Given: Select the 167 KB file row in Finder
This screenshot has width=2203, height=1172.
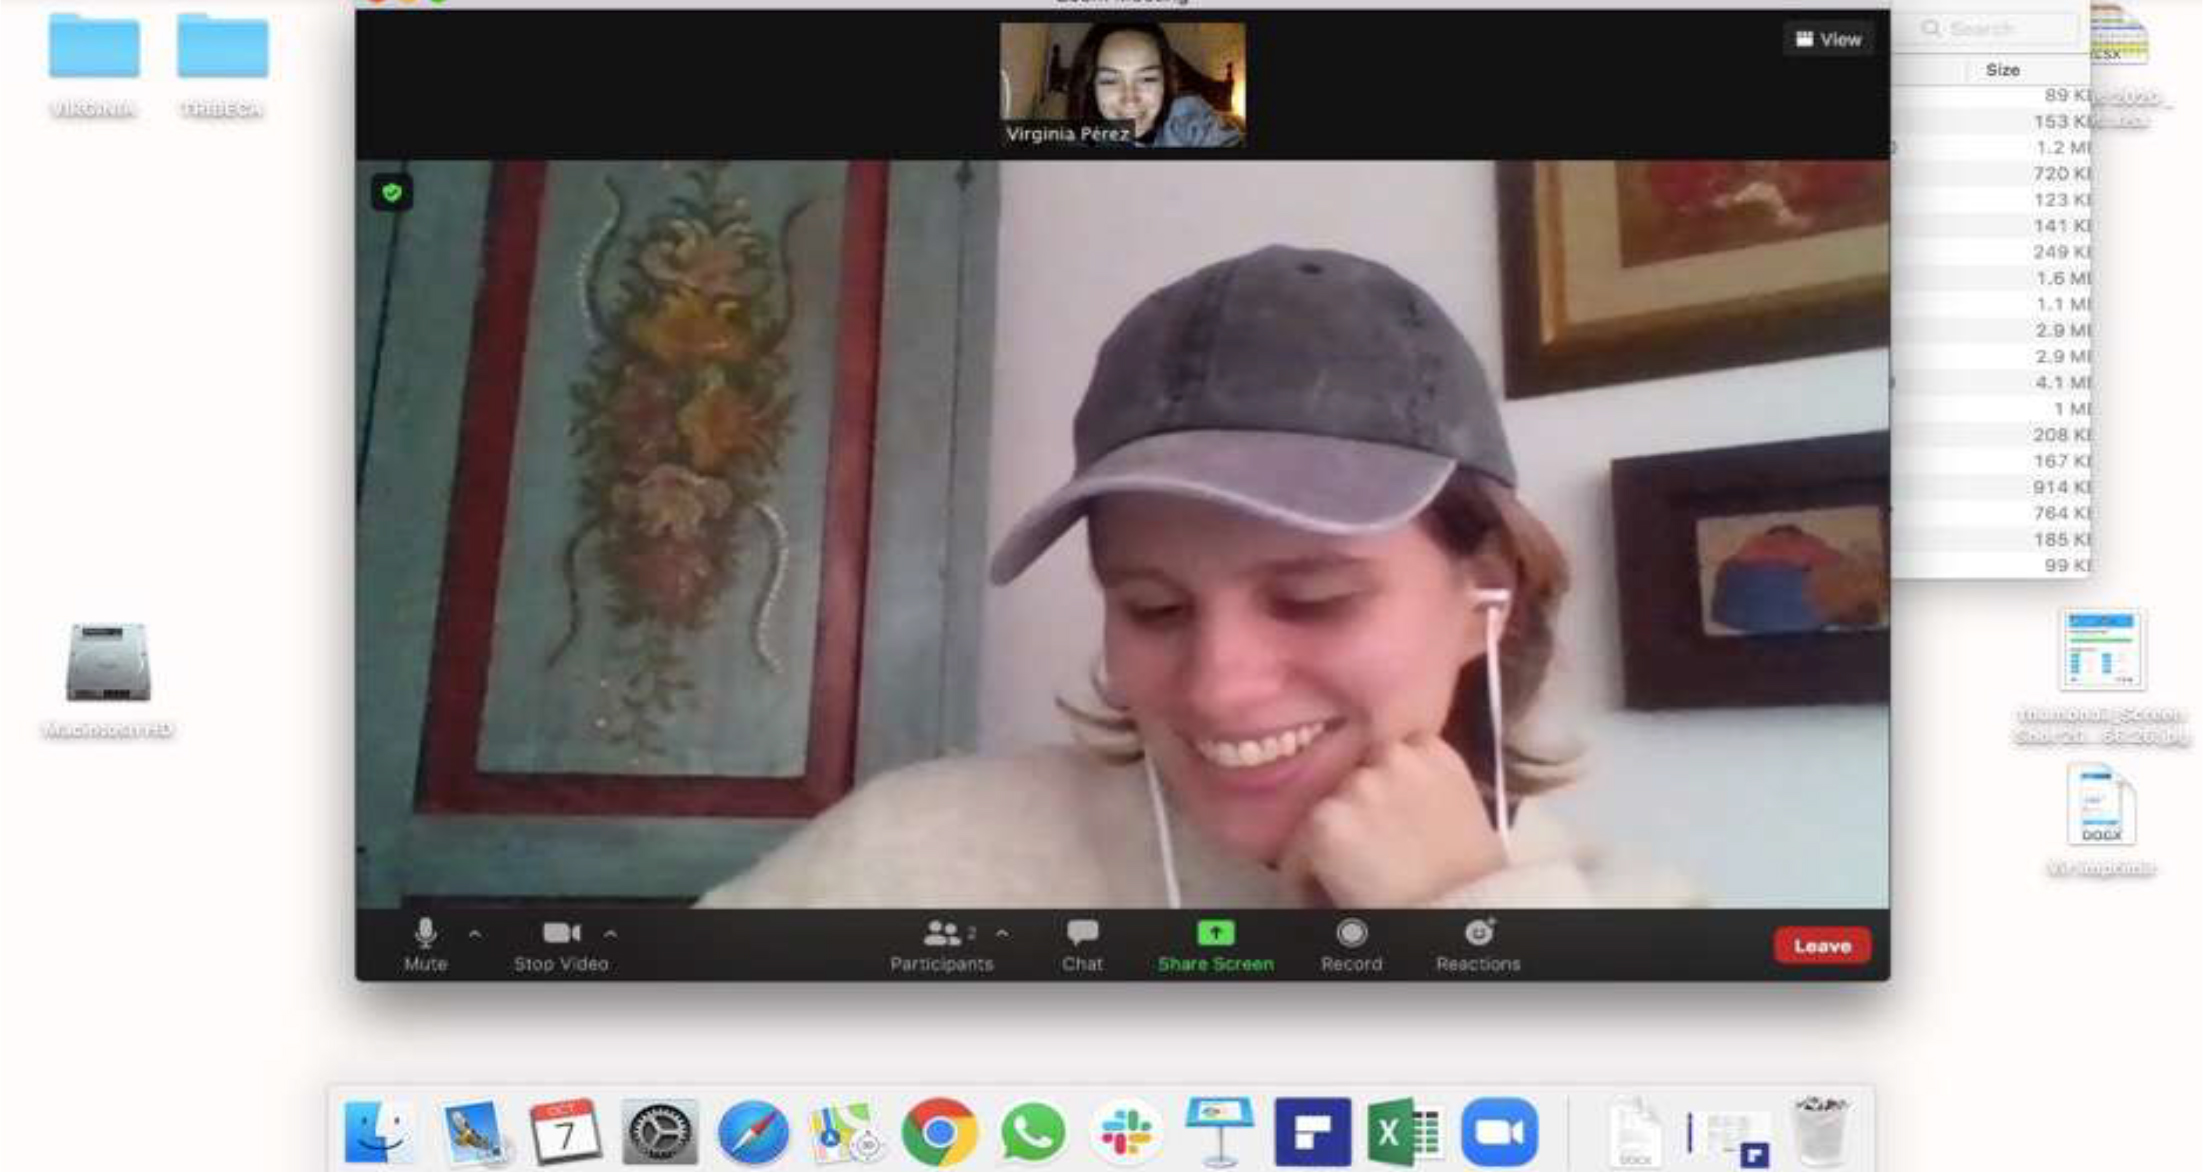Looking at the screenshot, I should [1990, 460].
